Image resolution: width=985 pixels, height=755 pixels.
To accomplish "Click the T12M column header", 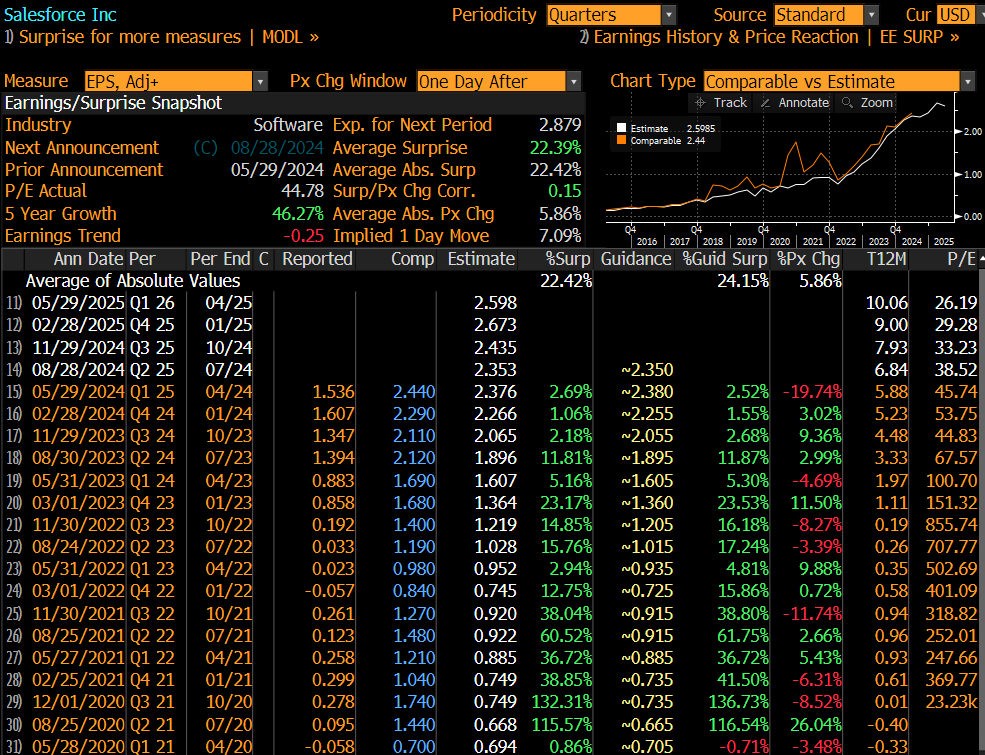I will click(886, 259).
